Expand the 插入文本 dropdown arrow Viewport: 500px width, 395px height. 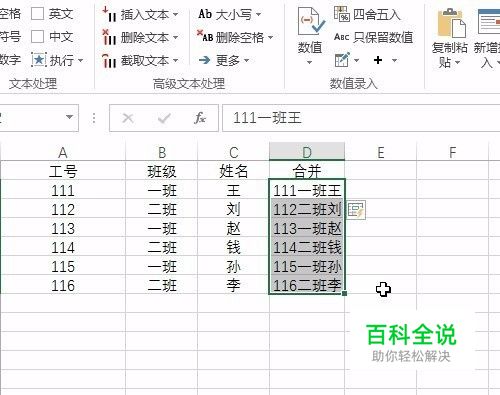click(x=176, y=15)
